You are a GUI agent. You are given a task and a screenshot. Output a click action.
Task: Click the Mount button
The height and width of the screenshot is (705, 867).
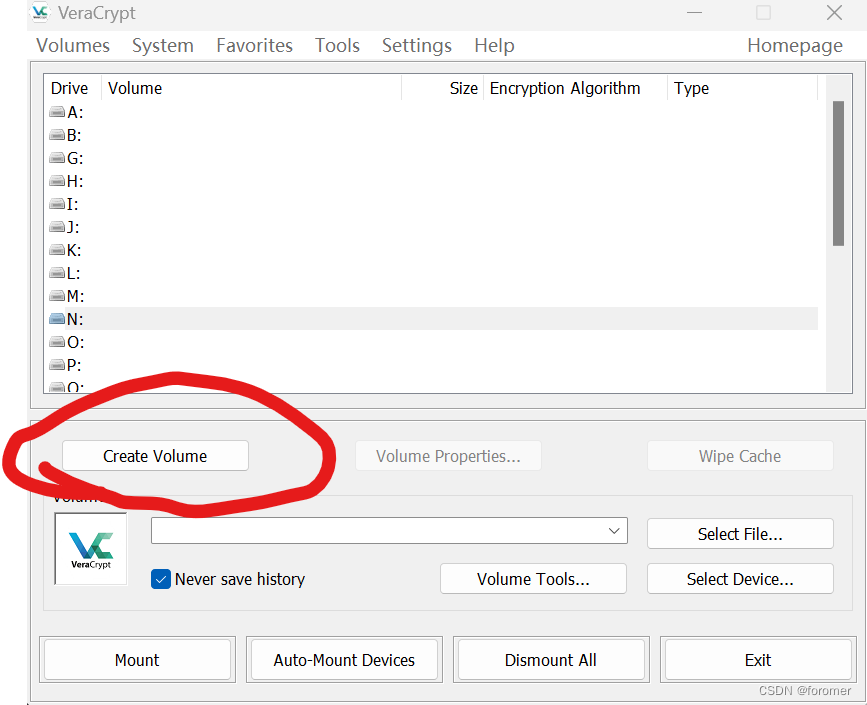coord(137,660)
